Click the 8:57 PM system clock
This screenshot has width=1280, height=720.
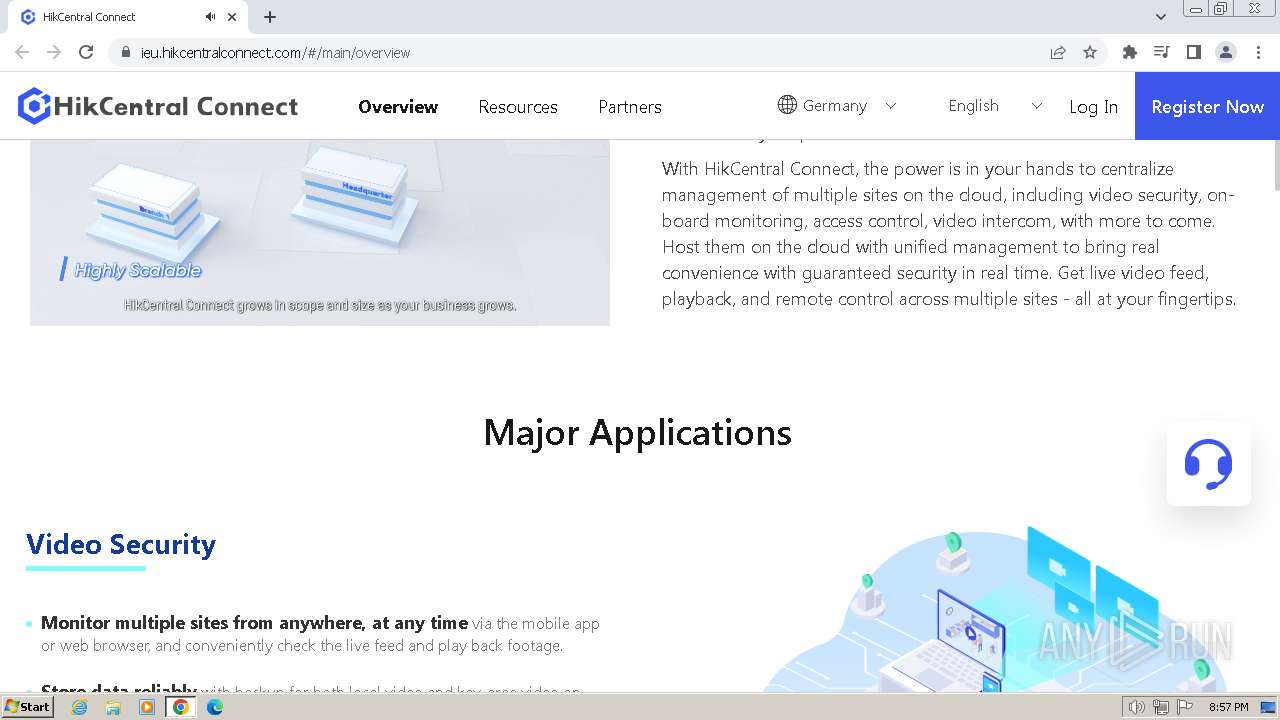[1229, 707]
